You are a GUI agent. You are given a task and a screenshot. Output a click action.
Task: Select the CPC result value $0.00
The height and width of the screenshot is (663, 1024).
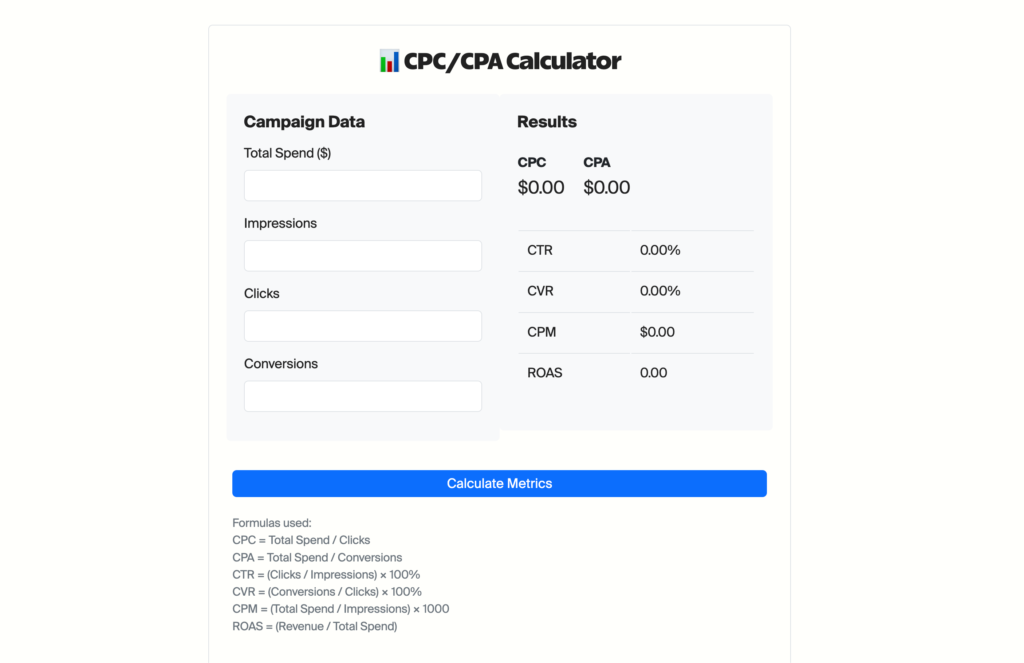(540, 187)
